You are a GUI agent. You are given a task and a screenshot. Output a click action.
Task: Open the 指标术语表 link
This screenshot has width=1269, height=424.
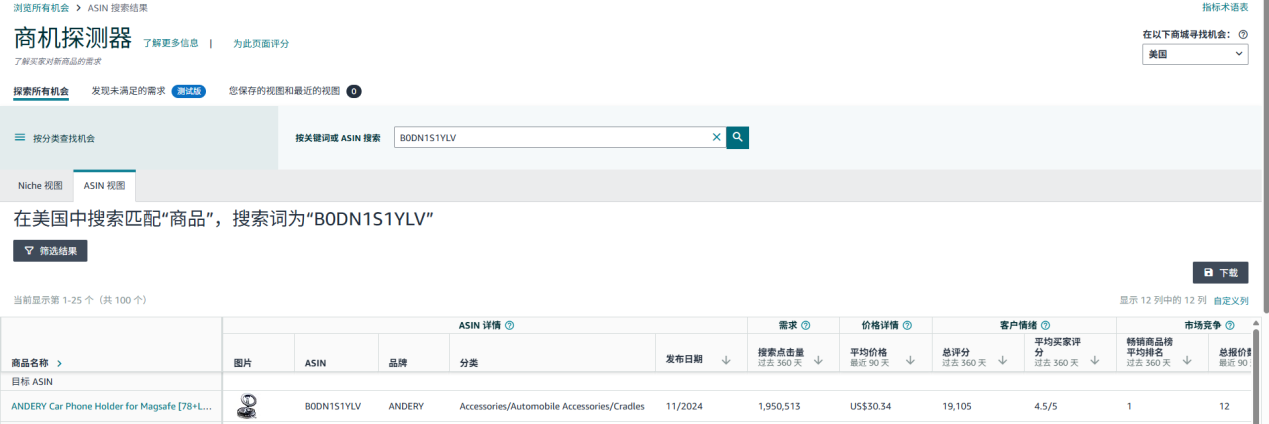tap(1225, 7)
